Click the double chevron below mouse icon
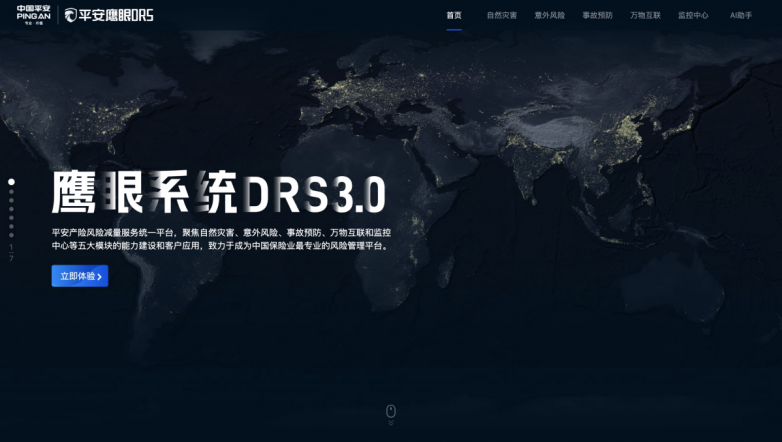 tap(391, 424)
